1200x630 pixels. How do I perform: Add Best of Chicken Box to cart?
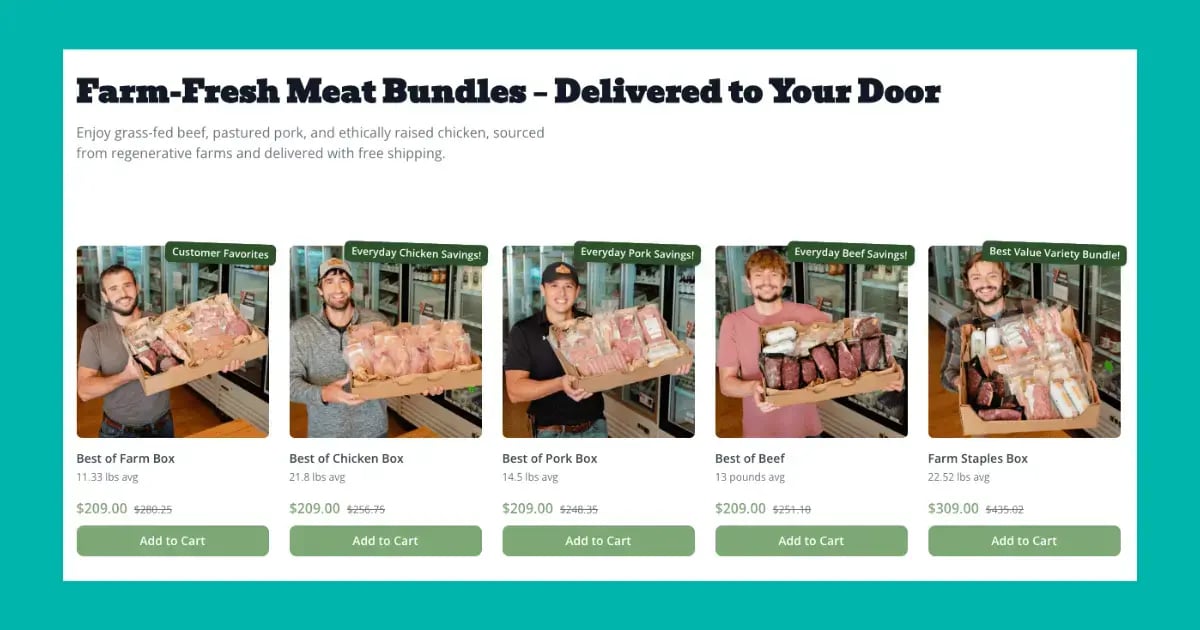click(385, 541)
